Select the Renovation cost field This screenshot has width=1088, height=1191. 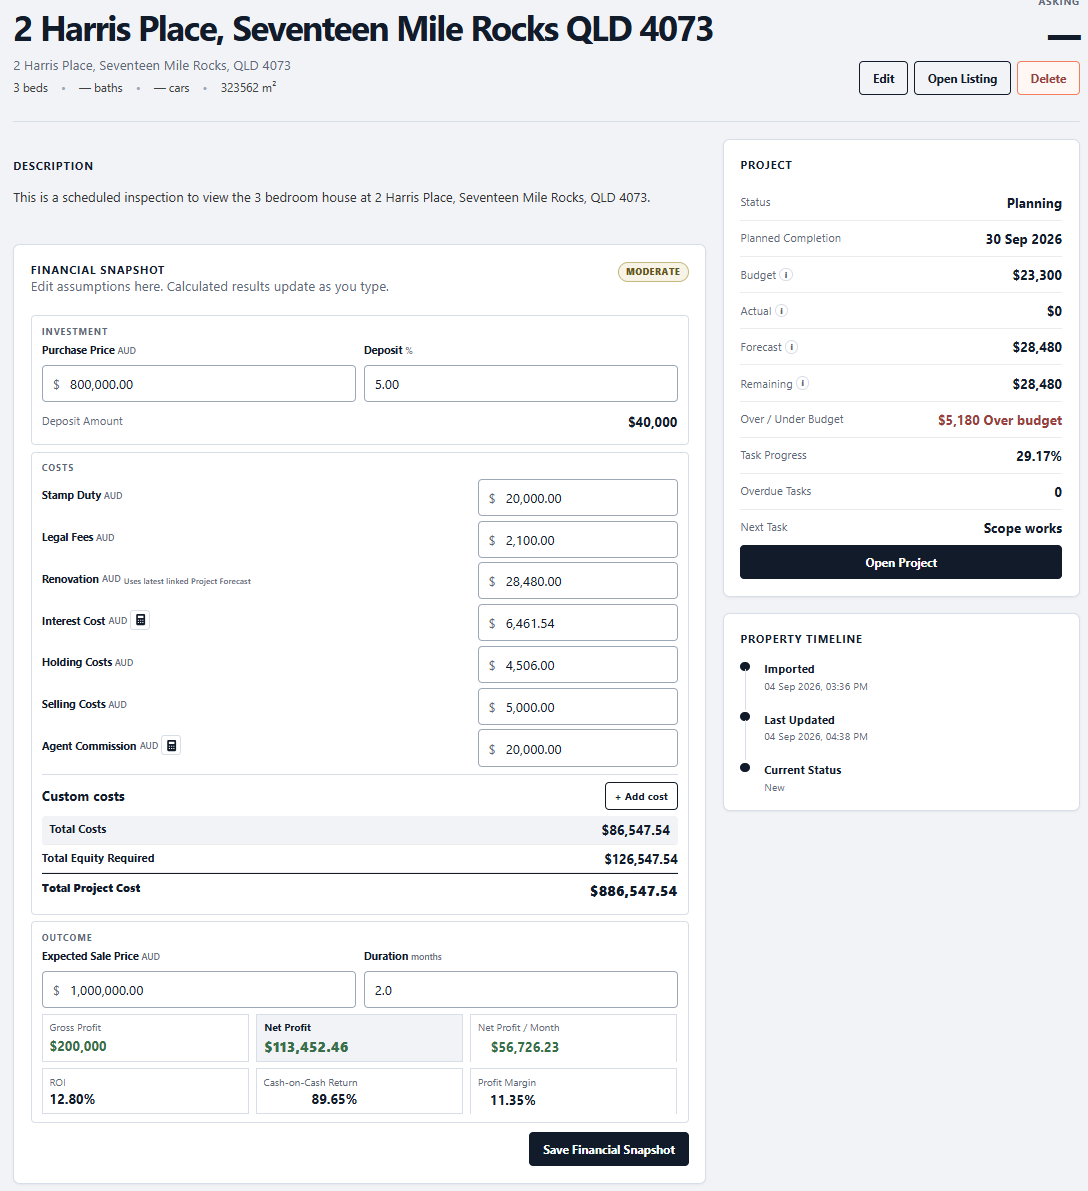(x=577, y=581)
